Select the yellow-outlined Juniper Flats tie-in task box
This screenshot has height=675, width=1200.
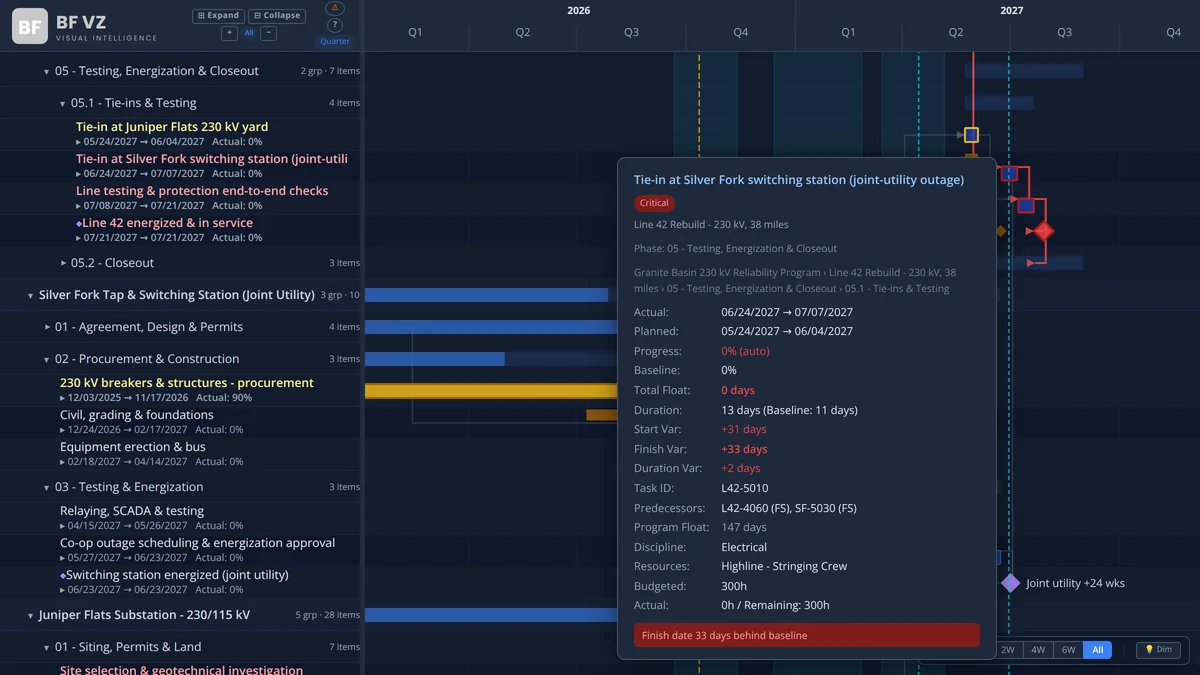(x=971, y=135)
